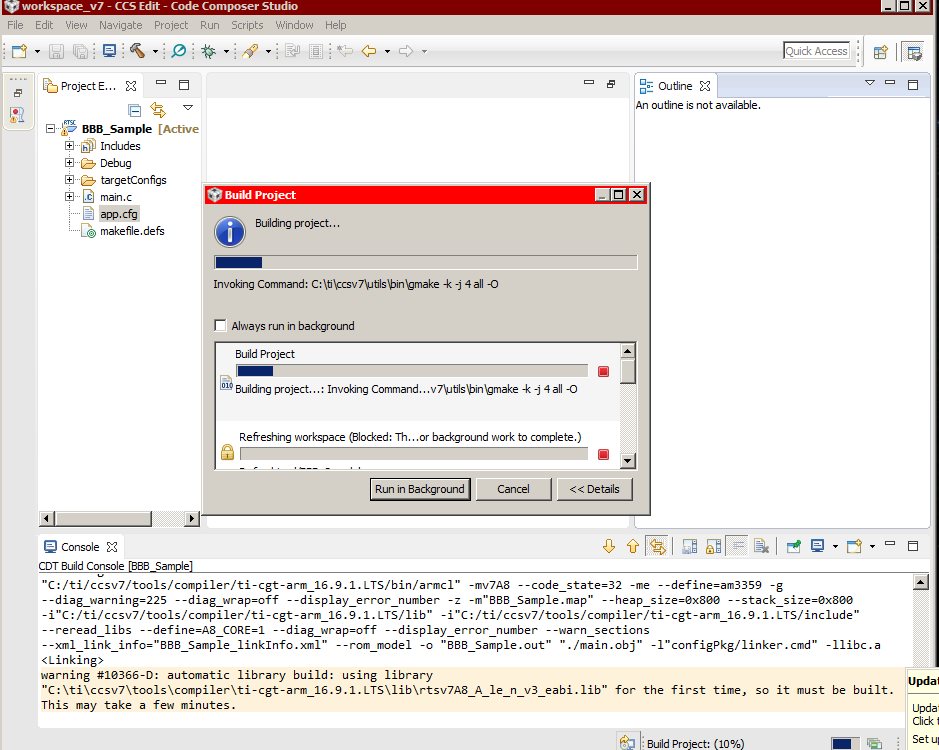The image size is (939, 750).
Task: Expand the Debug folder
Action: (x=69, y=162)
